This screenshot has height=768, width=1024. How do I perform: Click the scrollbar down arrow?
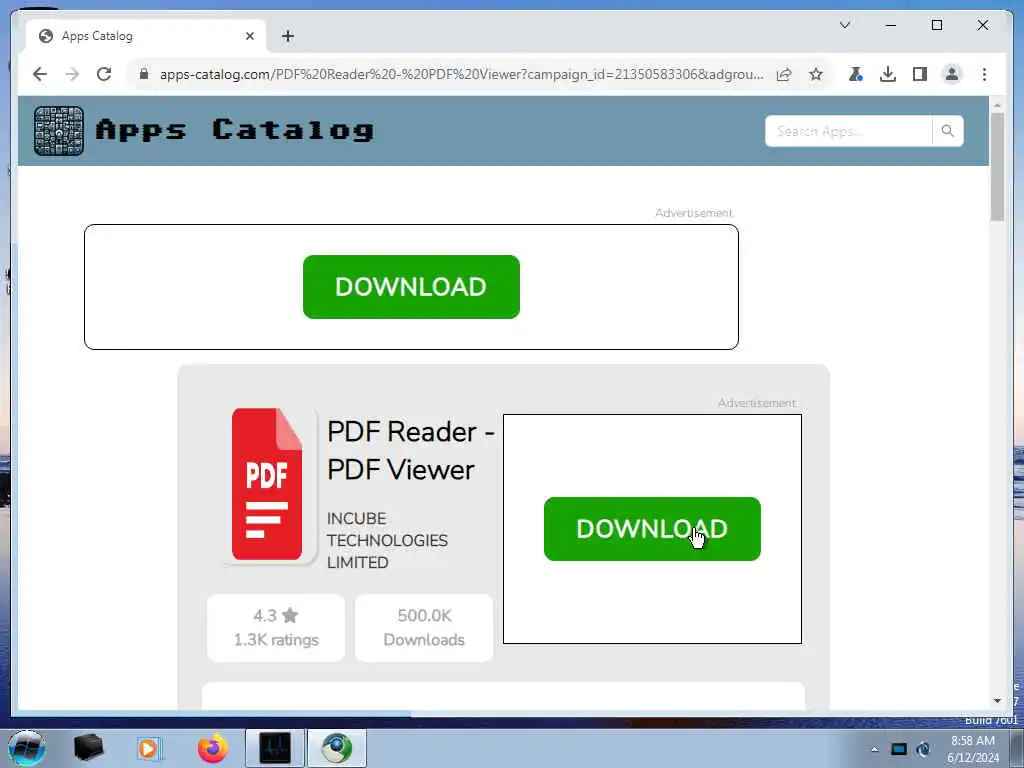997,701
